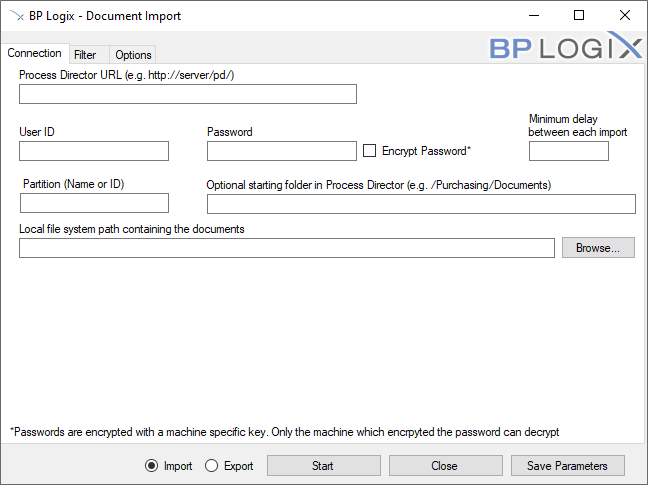This screenshot has width=648, height=485.
Task: Focus the minimum delay input field
Action: coord(568,151)
